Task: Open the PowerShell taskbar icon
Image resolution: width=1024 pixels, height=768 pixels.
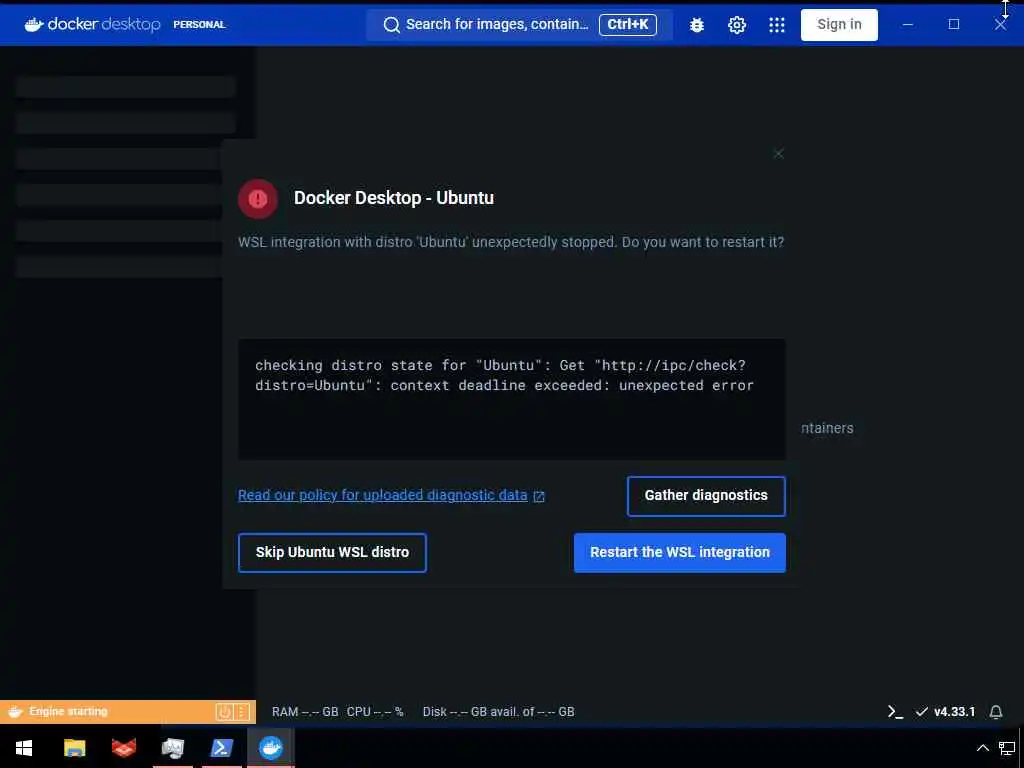Action: (221, 748)
